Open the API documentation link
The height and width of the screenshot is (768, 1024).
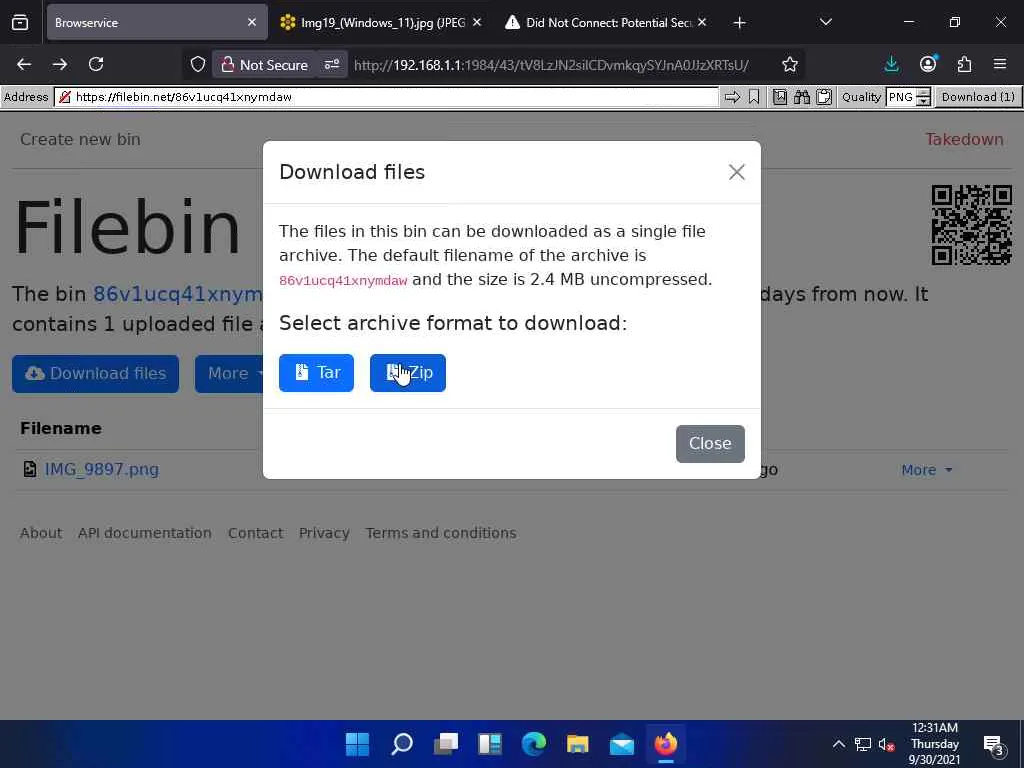tap(144, 533)
